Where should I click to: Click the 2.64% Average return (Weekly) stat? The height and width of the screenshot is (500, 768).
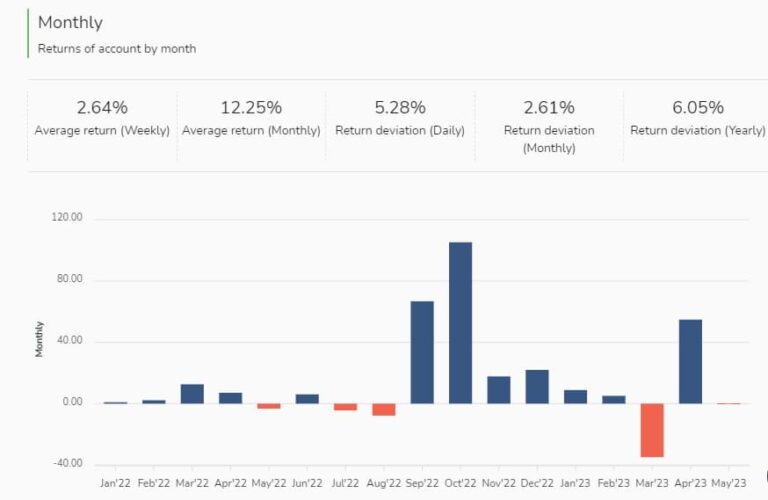point(102,118)
